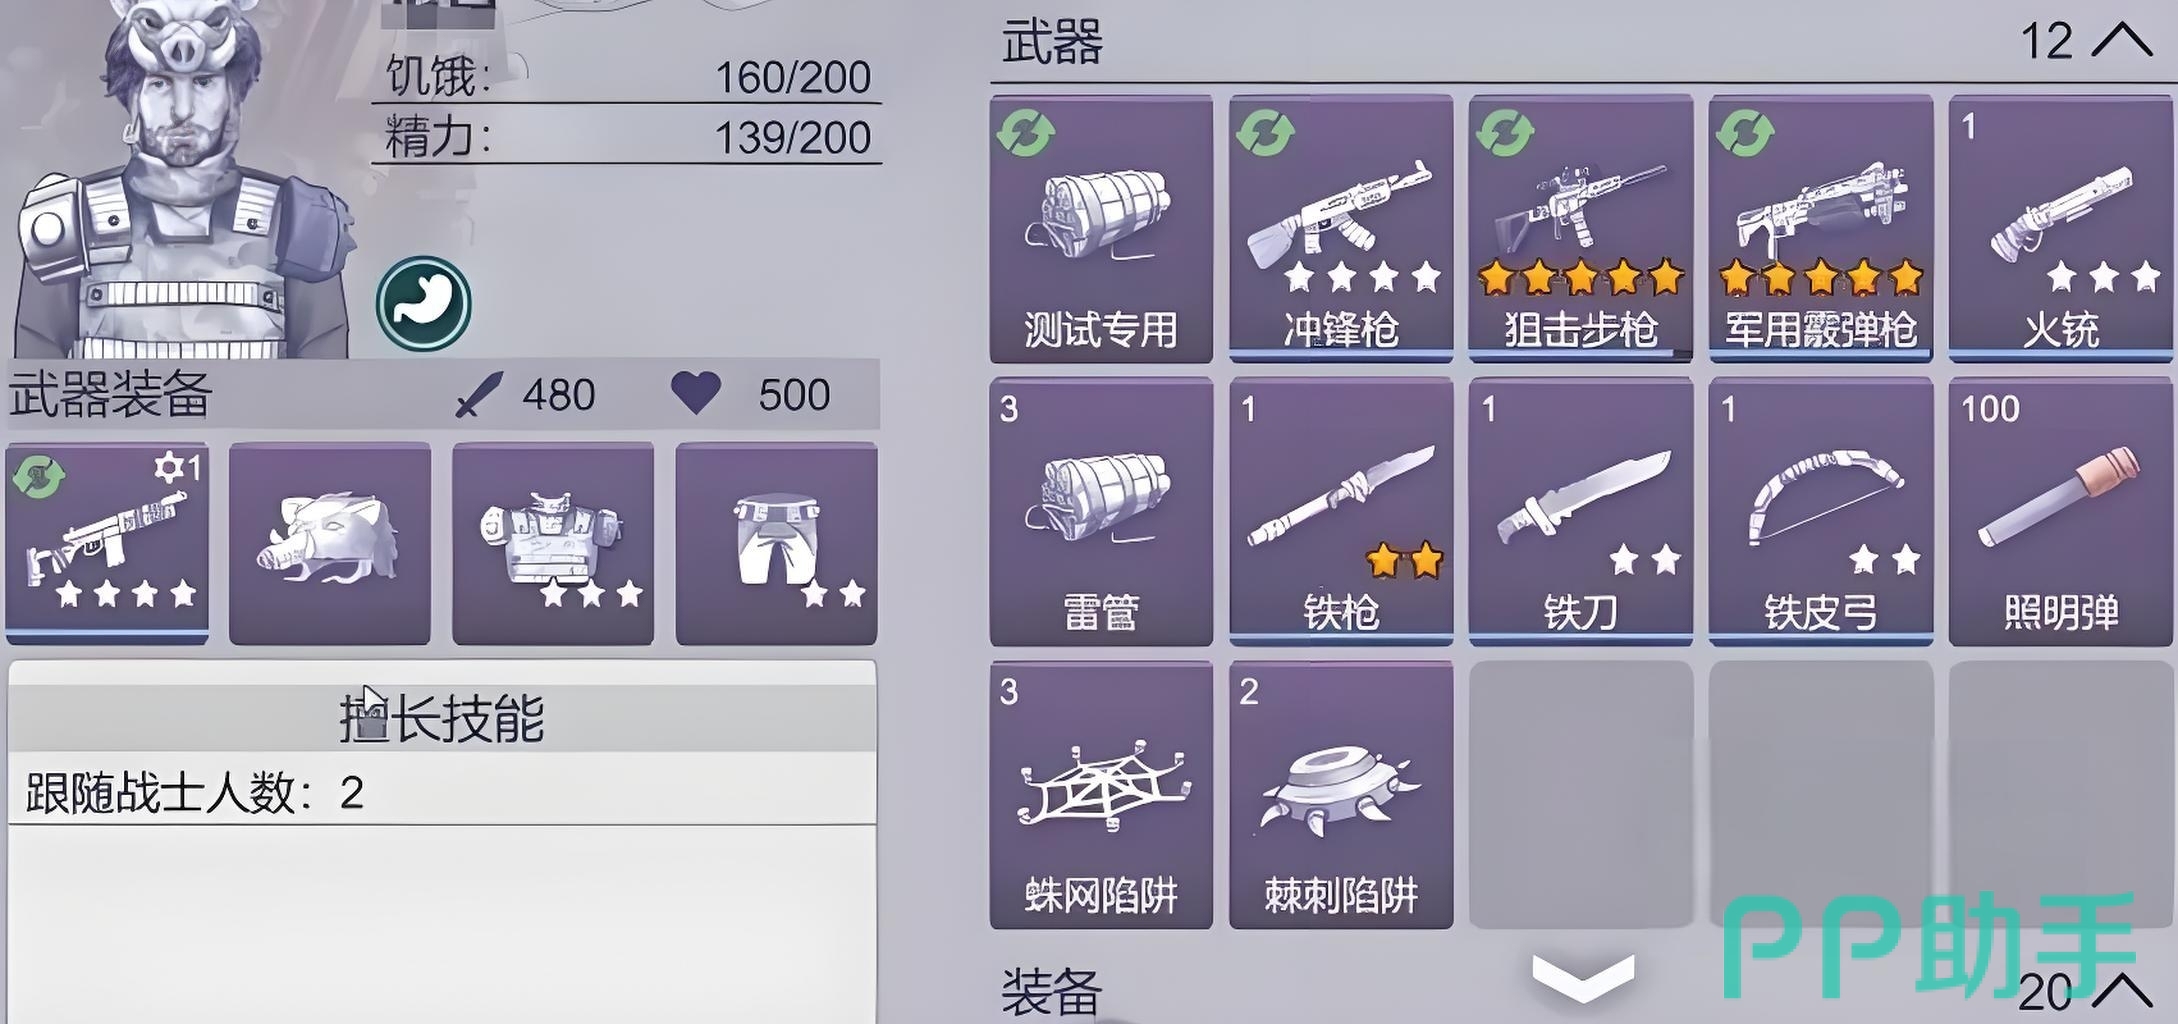Select the 狙击步枪 sniper rifle item
This screenshot has width=2178, height=1024.
[x=1580, y=228]
